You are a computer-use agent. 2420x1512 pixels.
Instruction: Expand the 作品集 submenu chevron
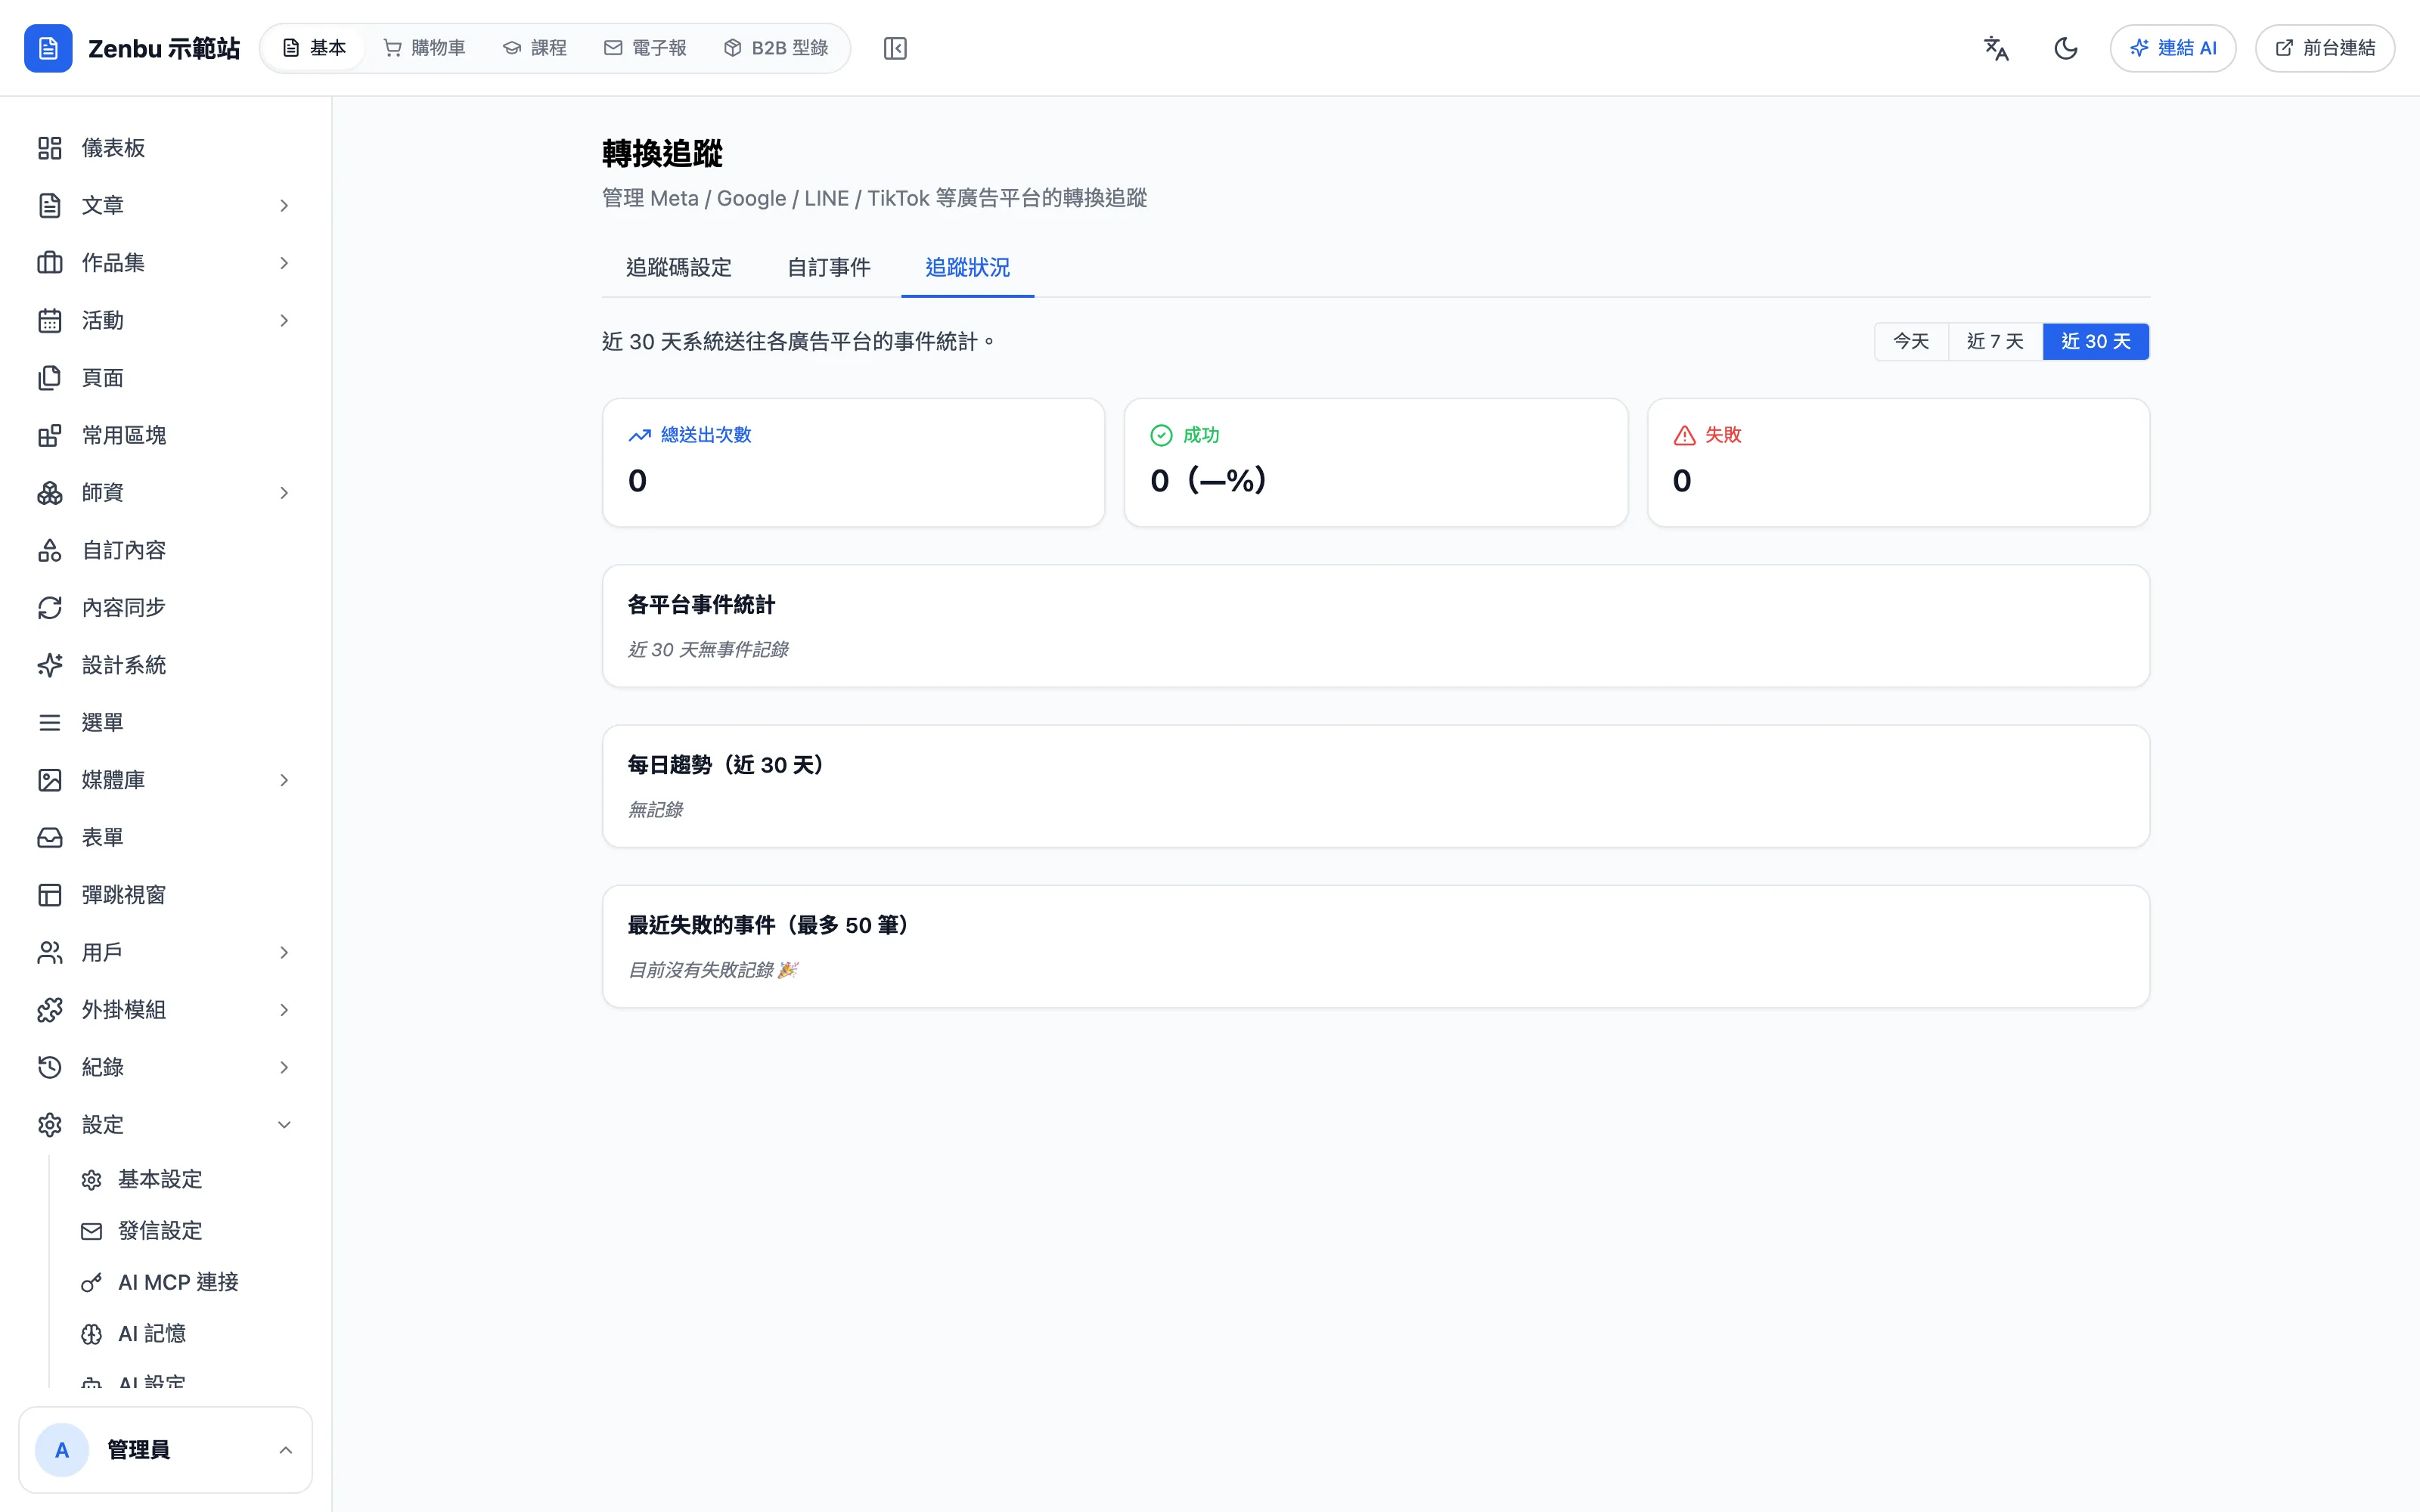(284, 263)
